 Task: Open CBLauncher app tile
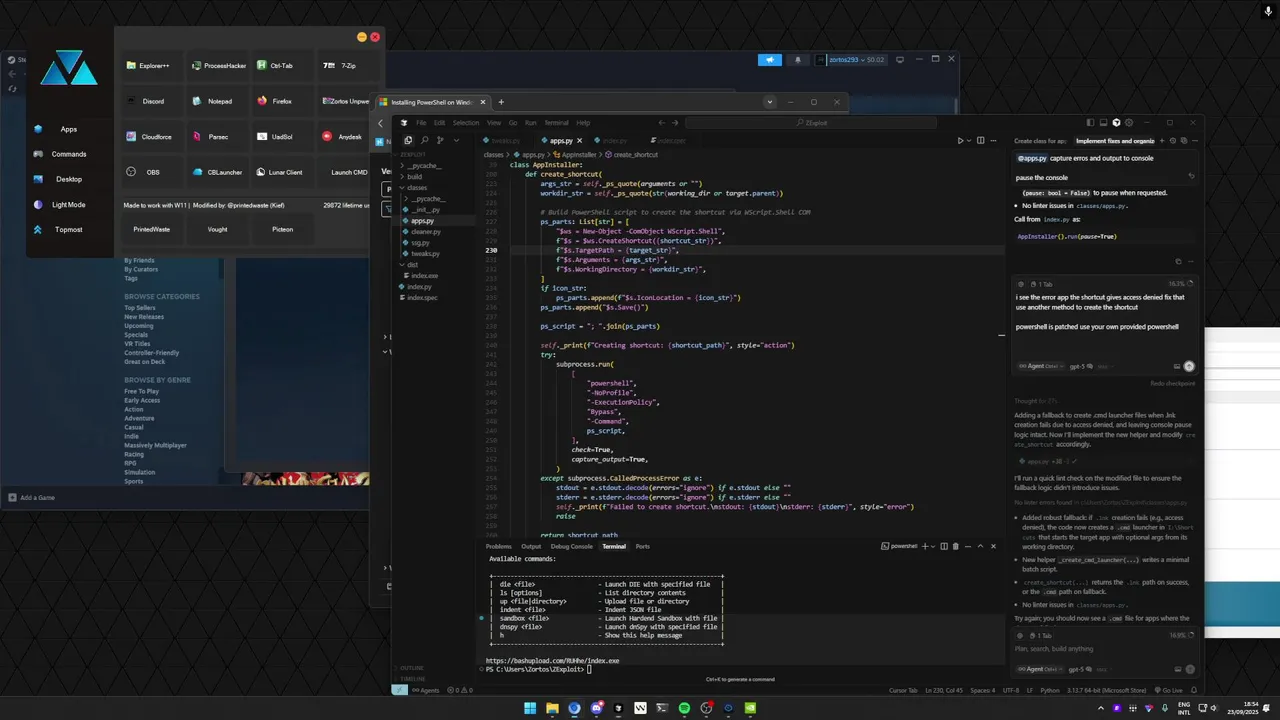tap(218, 172)
